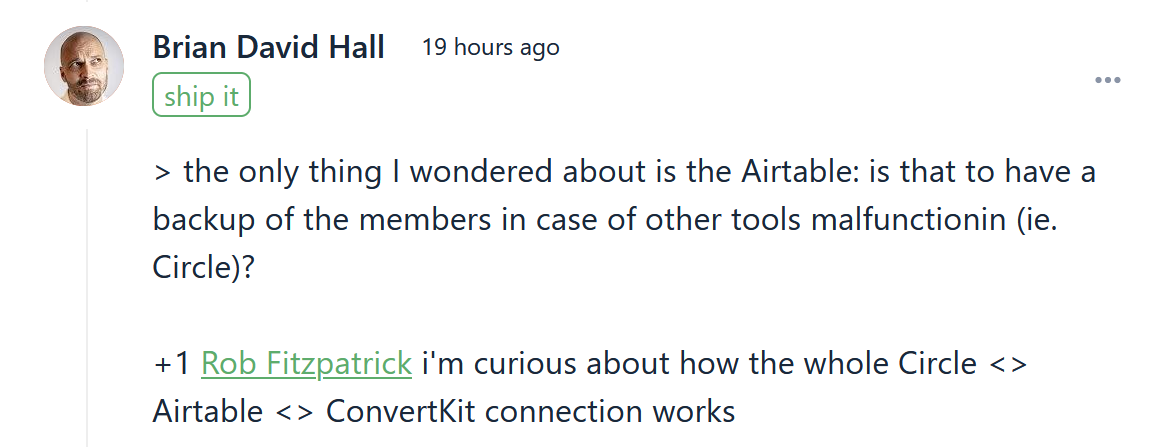The height and width of the screenshot is (447, 1171).
Task: Click "Circle)?" ending the quoted question
Action: coord(201,268)
